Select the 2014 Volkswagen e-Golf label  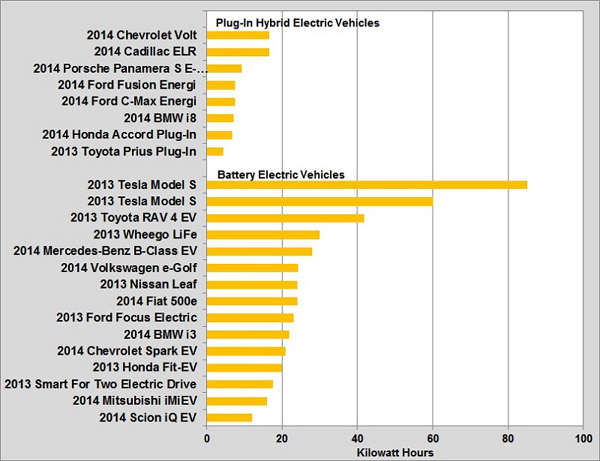pos(129,268)
